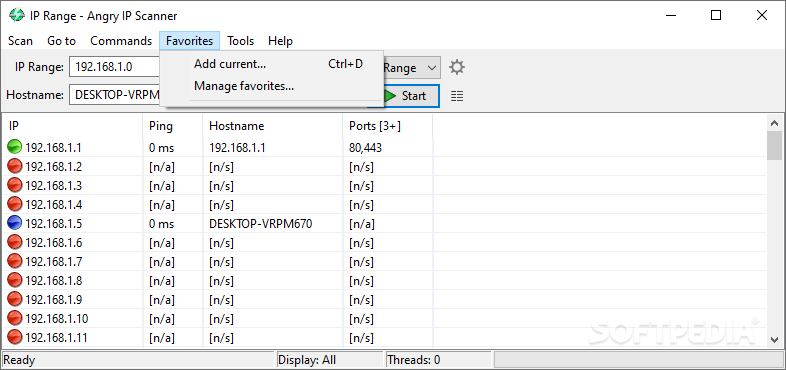Click Threads: 0 in status bar
Image resolution: width=786 pixels, height=370 pixels.
(414, 360)
